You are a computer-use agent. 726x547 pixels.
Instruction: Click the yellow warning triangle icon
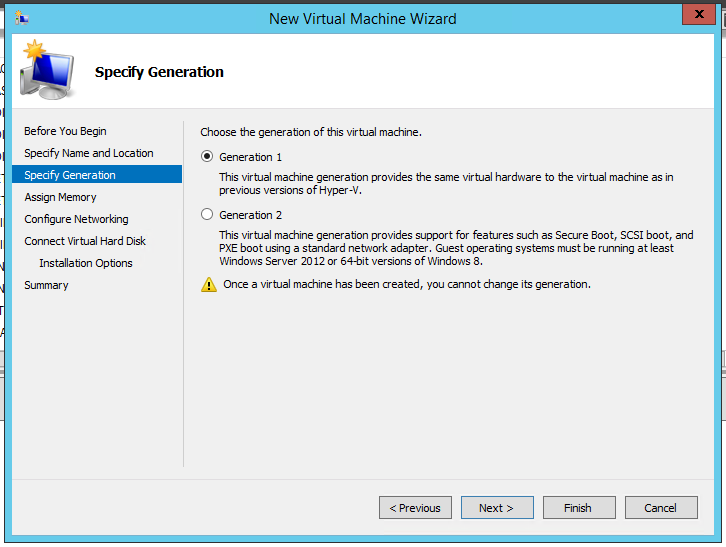[208, 285]
